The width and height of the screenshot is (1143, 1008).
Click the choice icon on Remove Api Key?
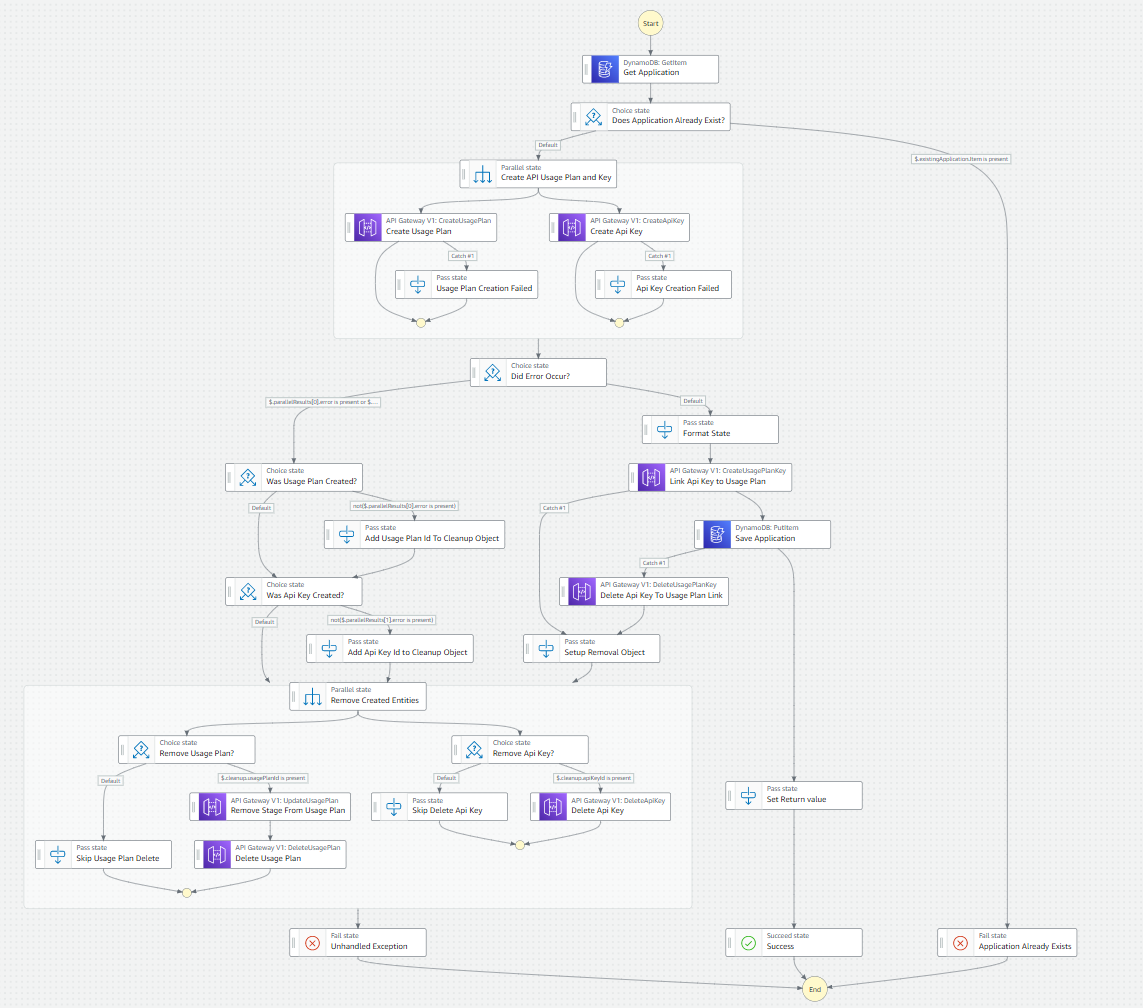(x=473, y=749)
